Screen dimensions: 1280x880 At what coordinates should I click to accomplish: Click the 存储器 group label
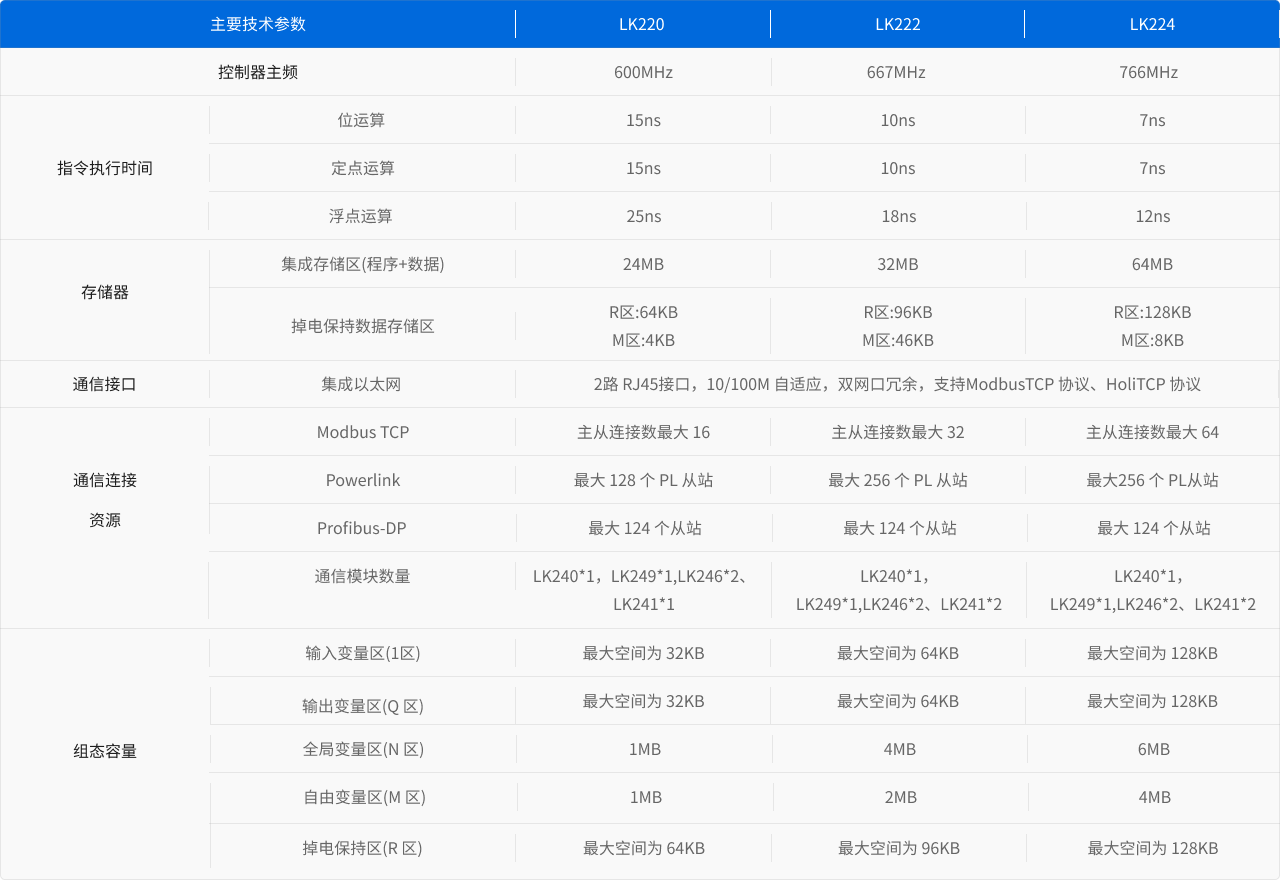point(105,292)
